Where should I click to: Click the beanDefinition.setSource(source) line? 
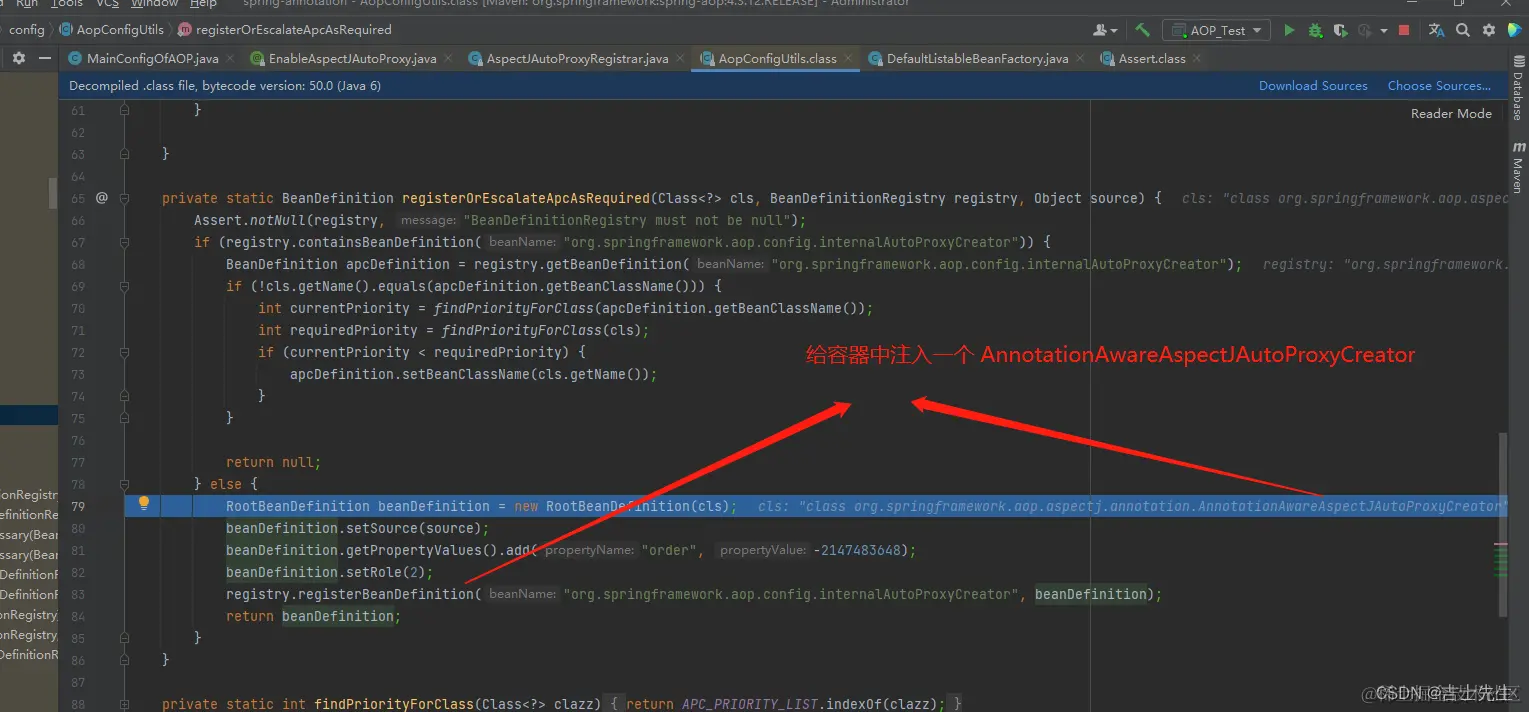click(357, 528)
